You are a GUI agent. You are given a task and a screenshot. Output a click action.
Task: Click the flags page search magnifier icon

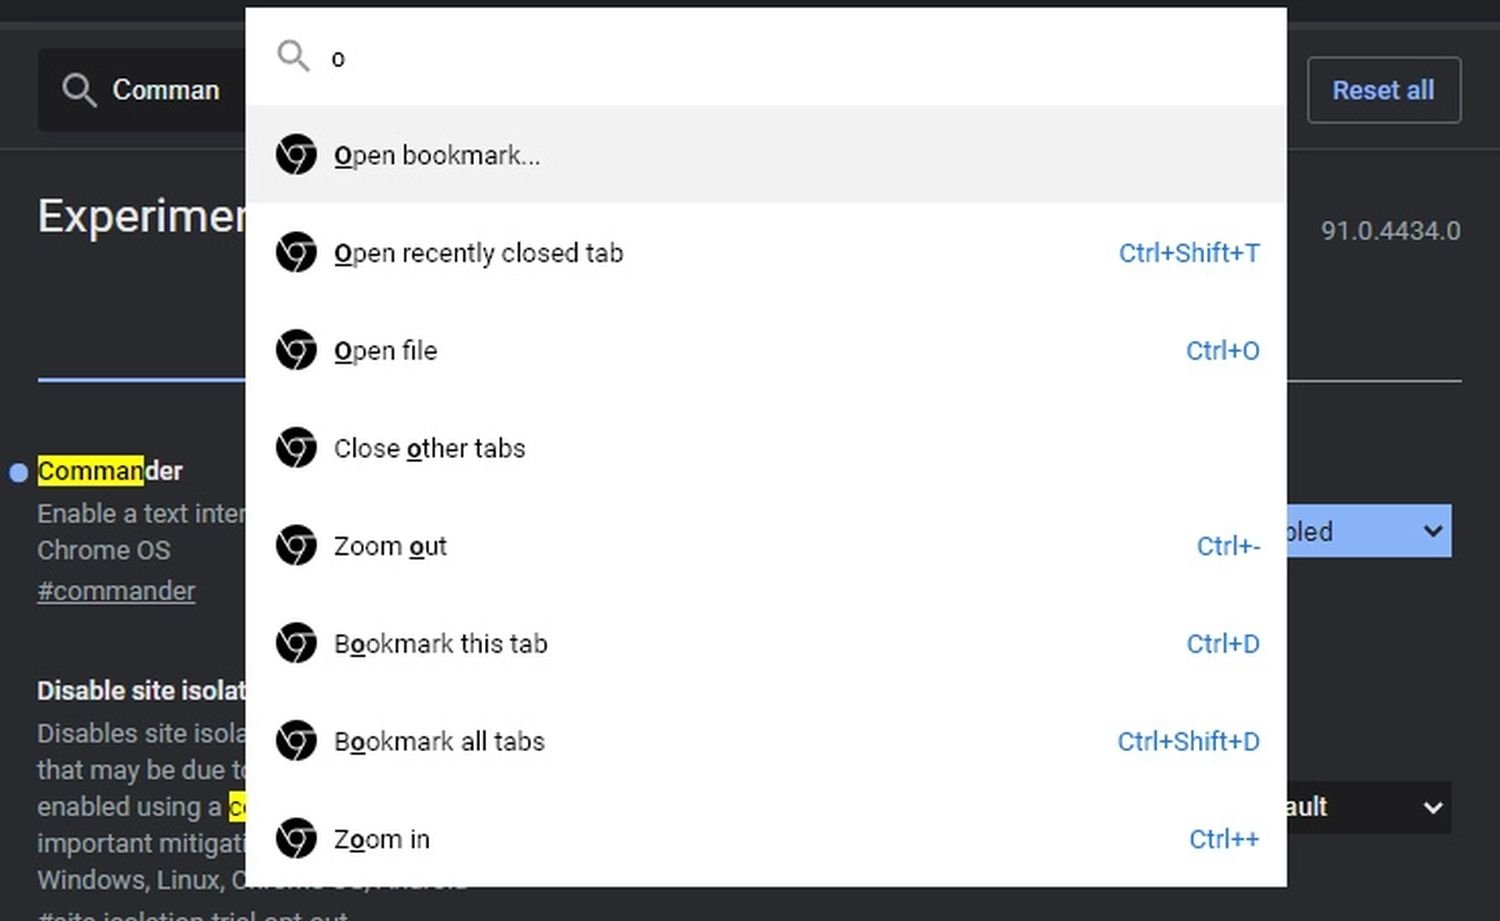79,90
